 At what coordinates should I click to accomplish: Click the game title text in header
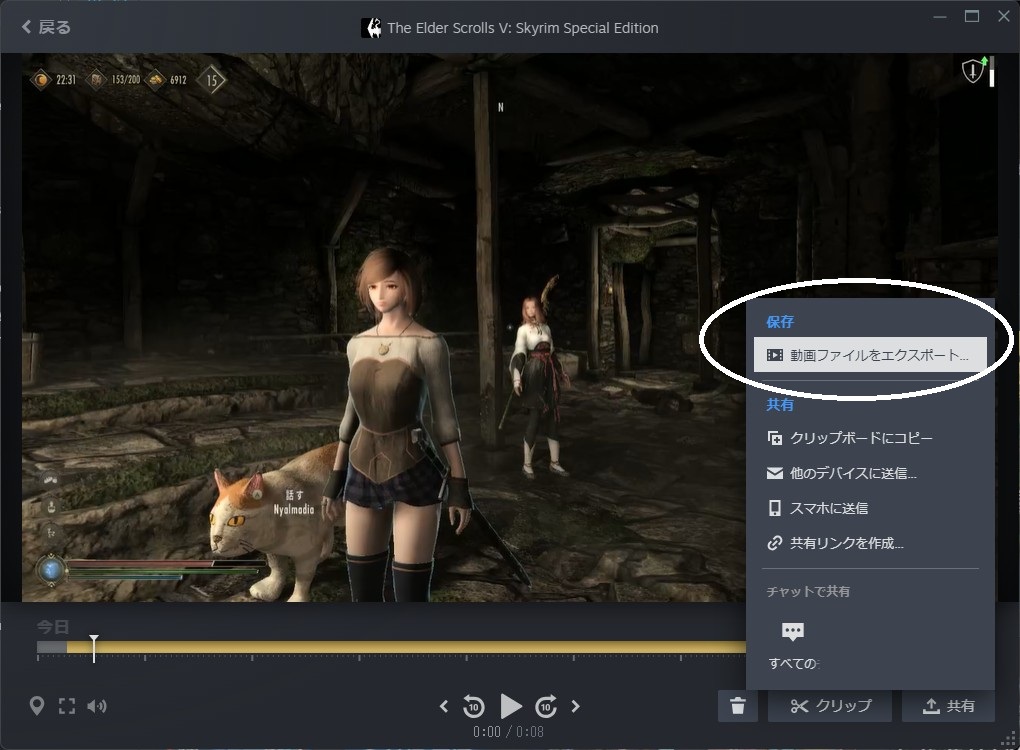click(523, 28)
